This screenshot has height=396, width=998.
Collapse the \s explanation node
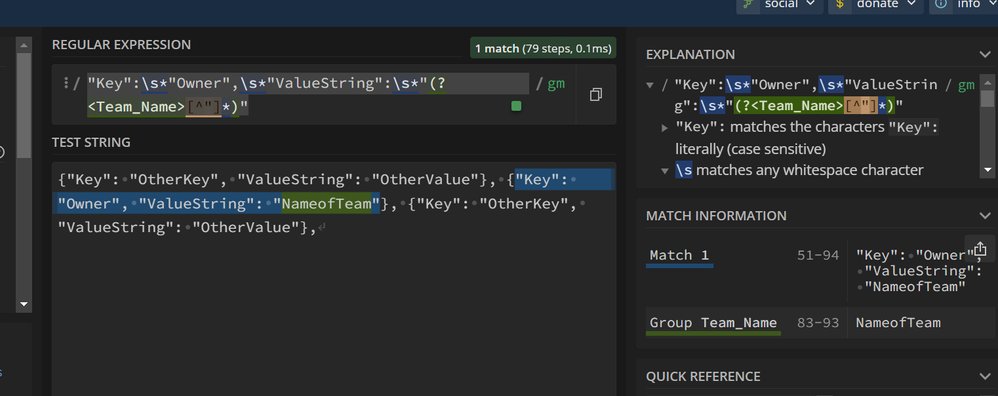tap(664, 171)
